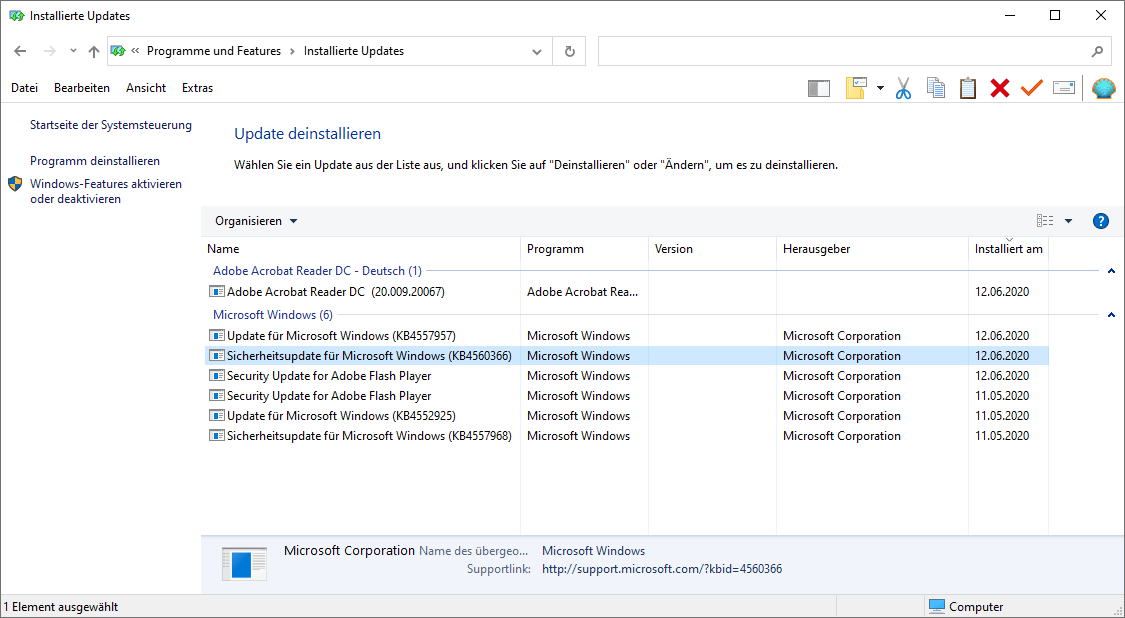Click the orange checkmark Properties icon
Image resolution: width=1125 pixels, height=618 pixels.
pos(1031,88)
